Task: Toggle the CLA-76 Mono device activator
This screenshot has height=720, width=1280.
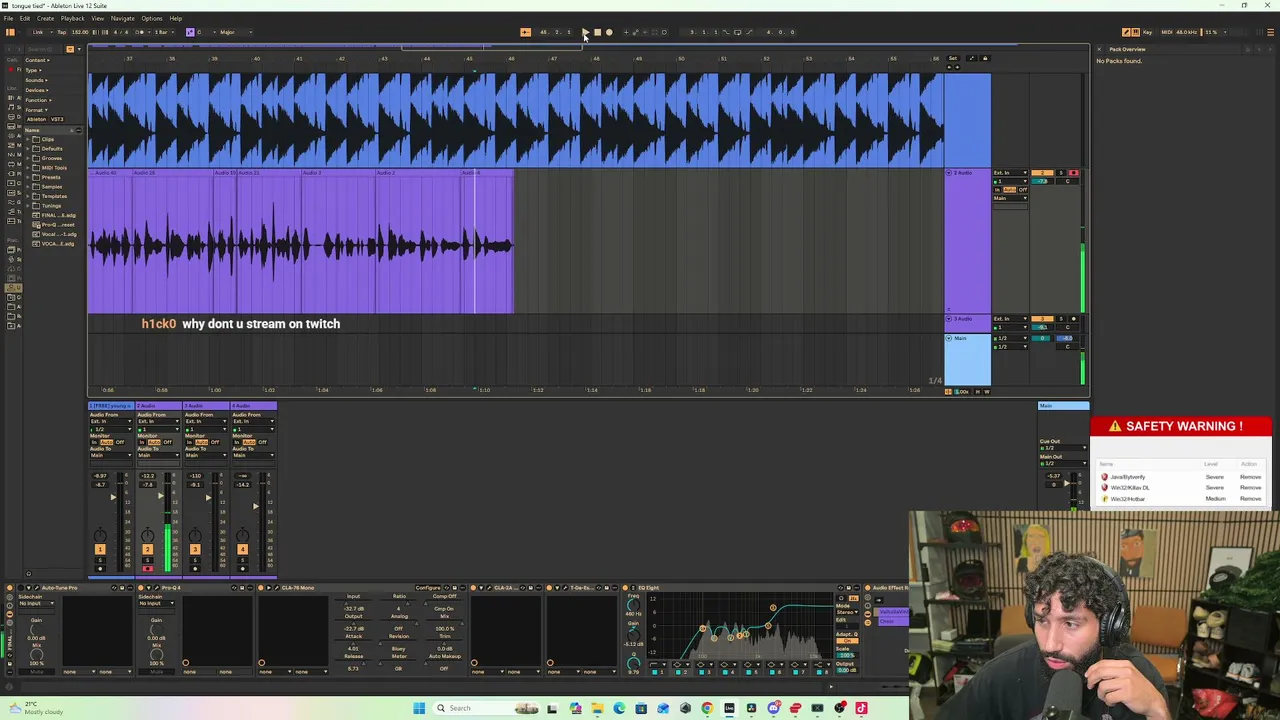Action: point(261,587)
